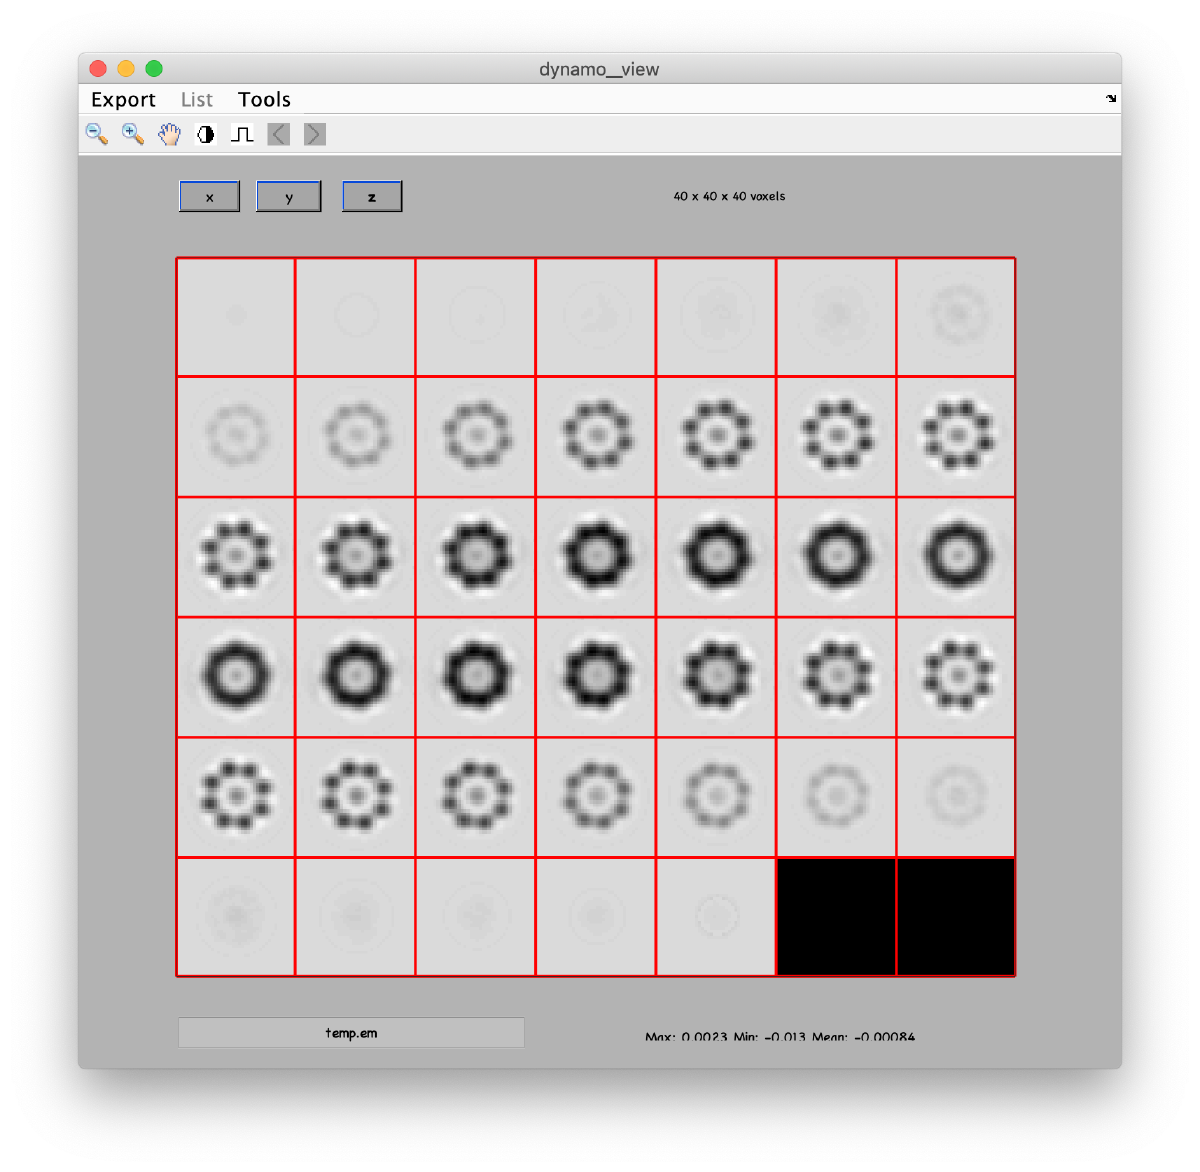Select the first slice in the bottom row
Image resolution: width=1200 pixels, height=1172 pixels.
click(236, 917)
